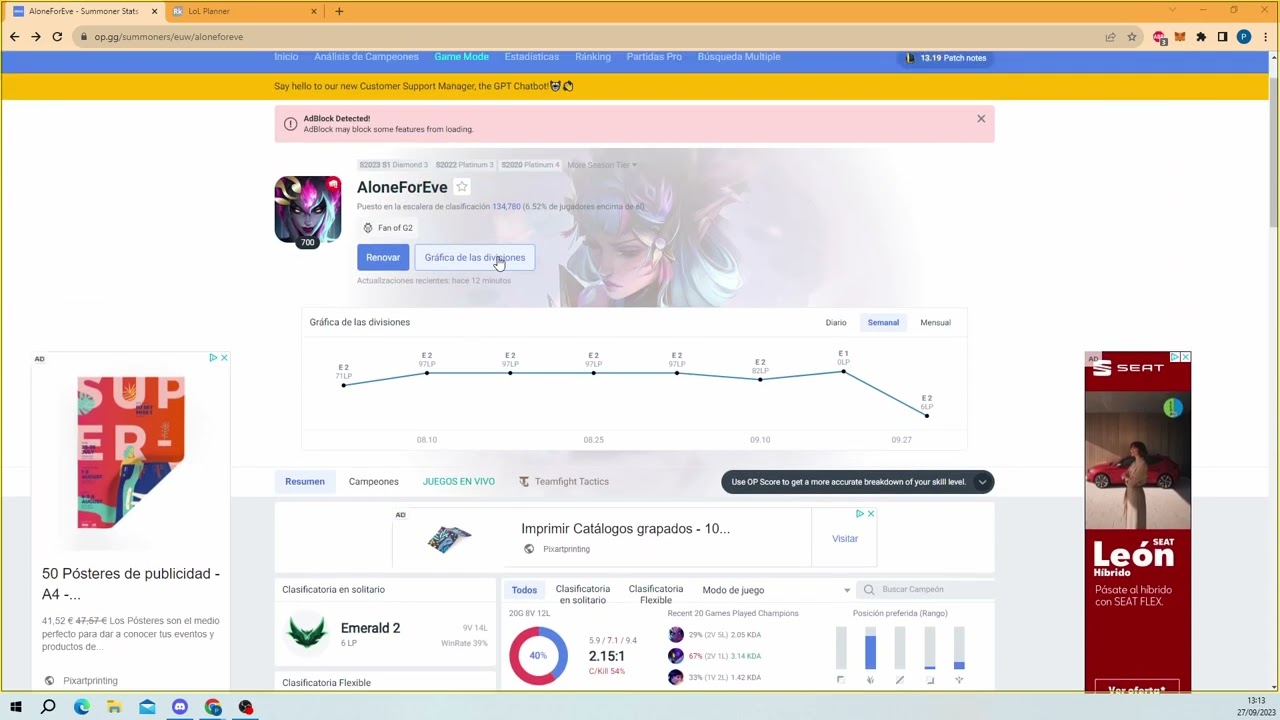Toggle the browser side panel
Image resolution: width=1280 pixels, height=720 pixels.
(1222, 37)
